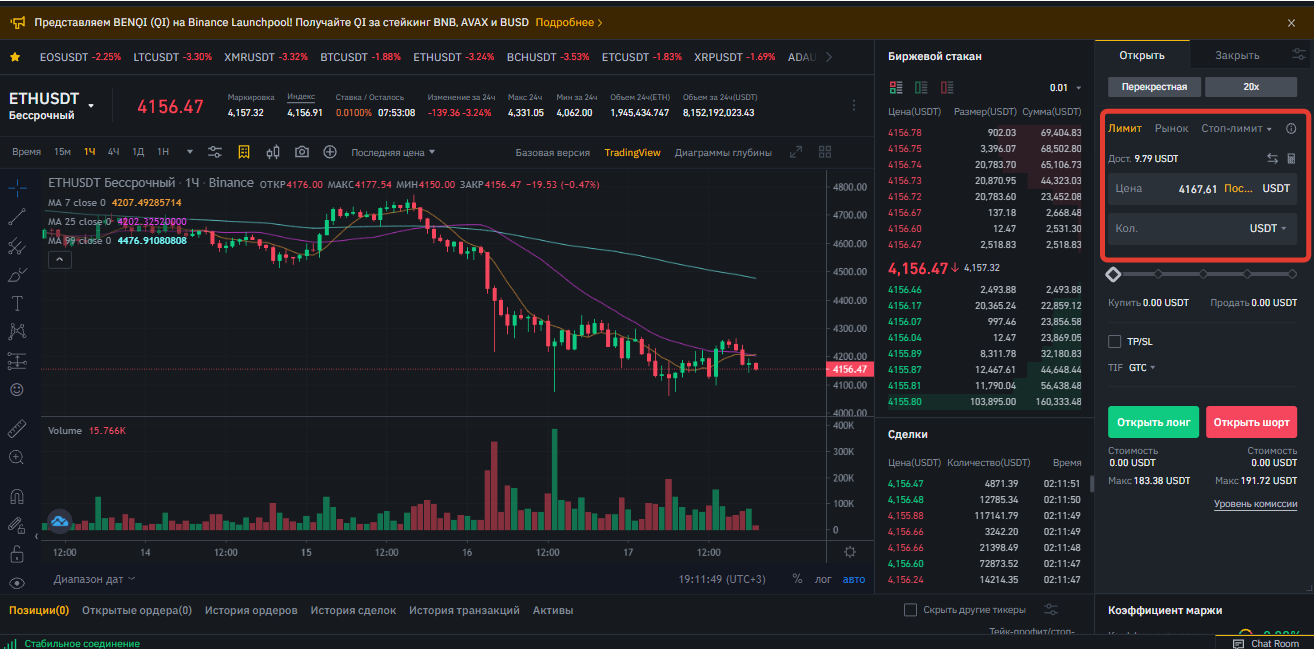This screenshot has width=1314, height=649.
Task: Toggle hide all drawings eye icon
Action: (16, 582)
